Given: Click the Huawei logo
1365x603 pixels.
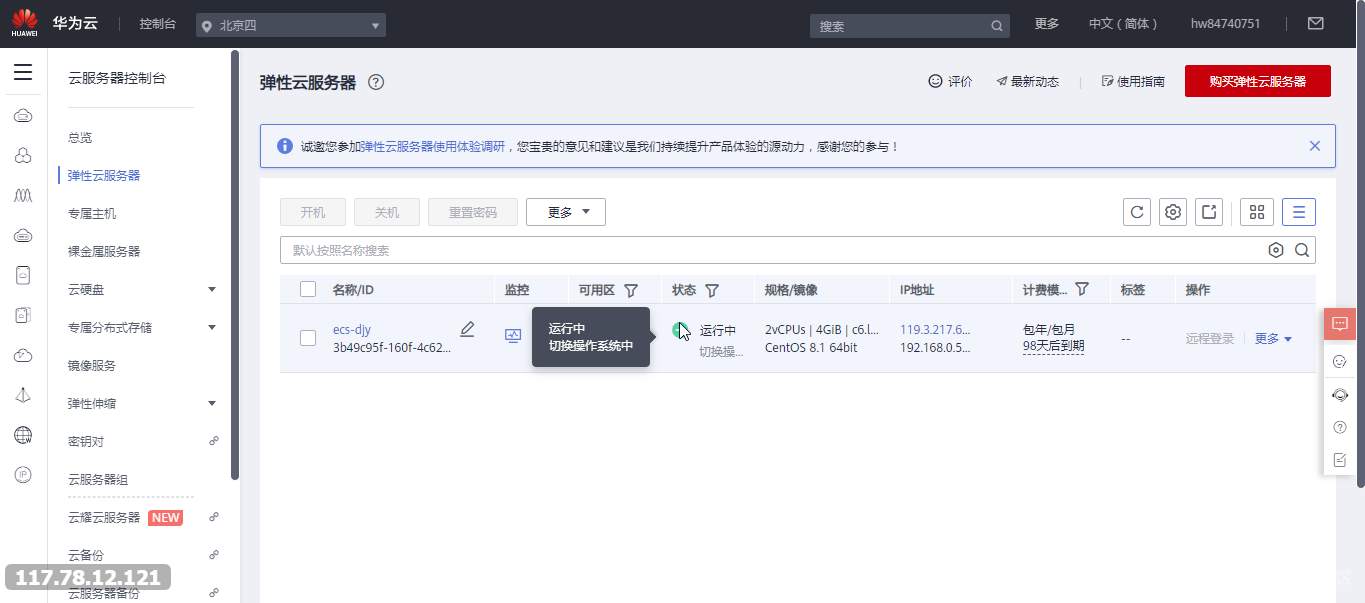Looking at the screenshot, I should (24, 23).
